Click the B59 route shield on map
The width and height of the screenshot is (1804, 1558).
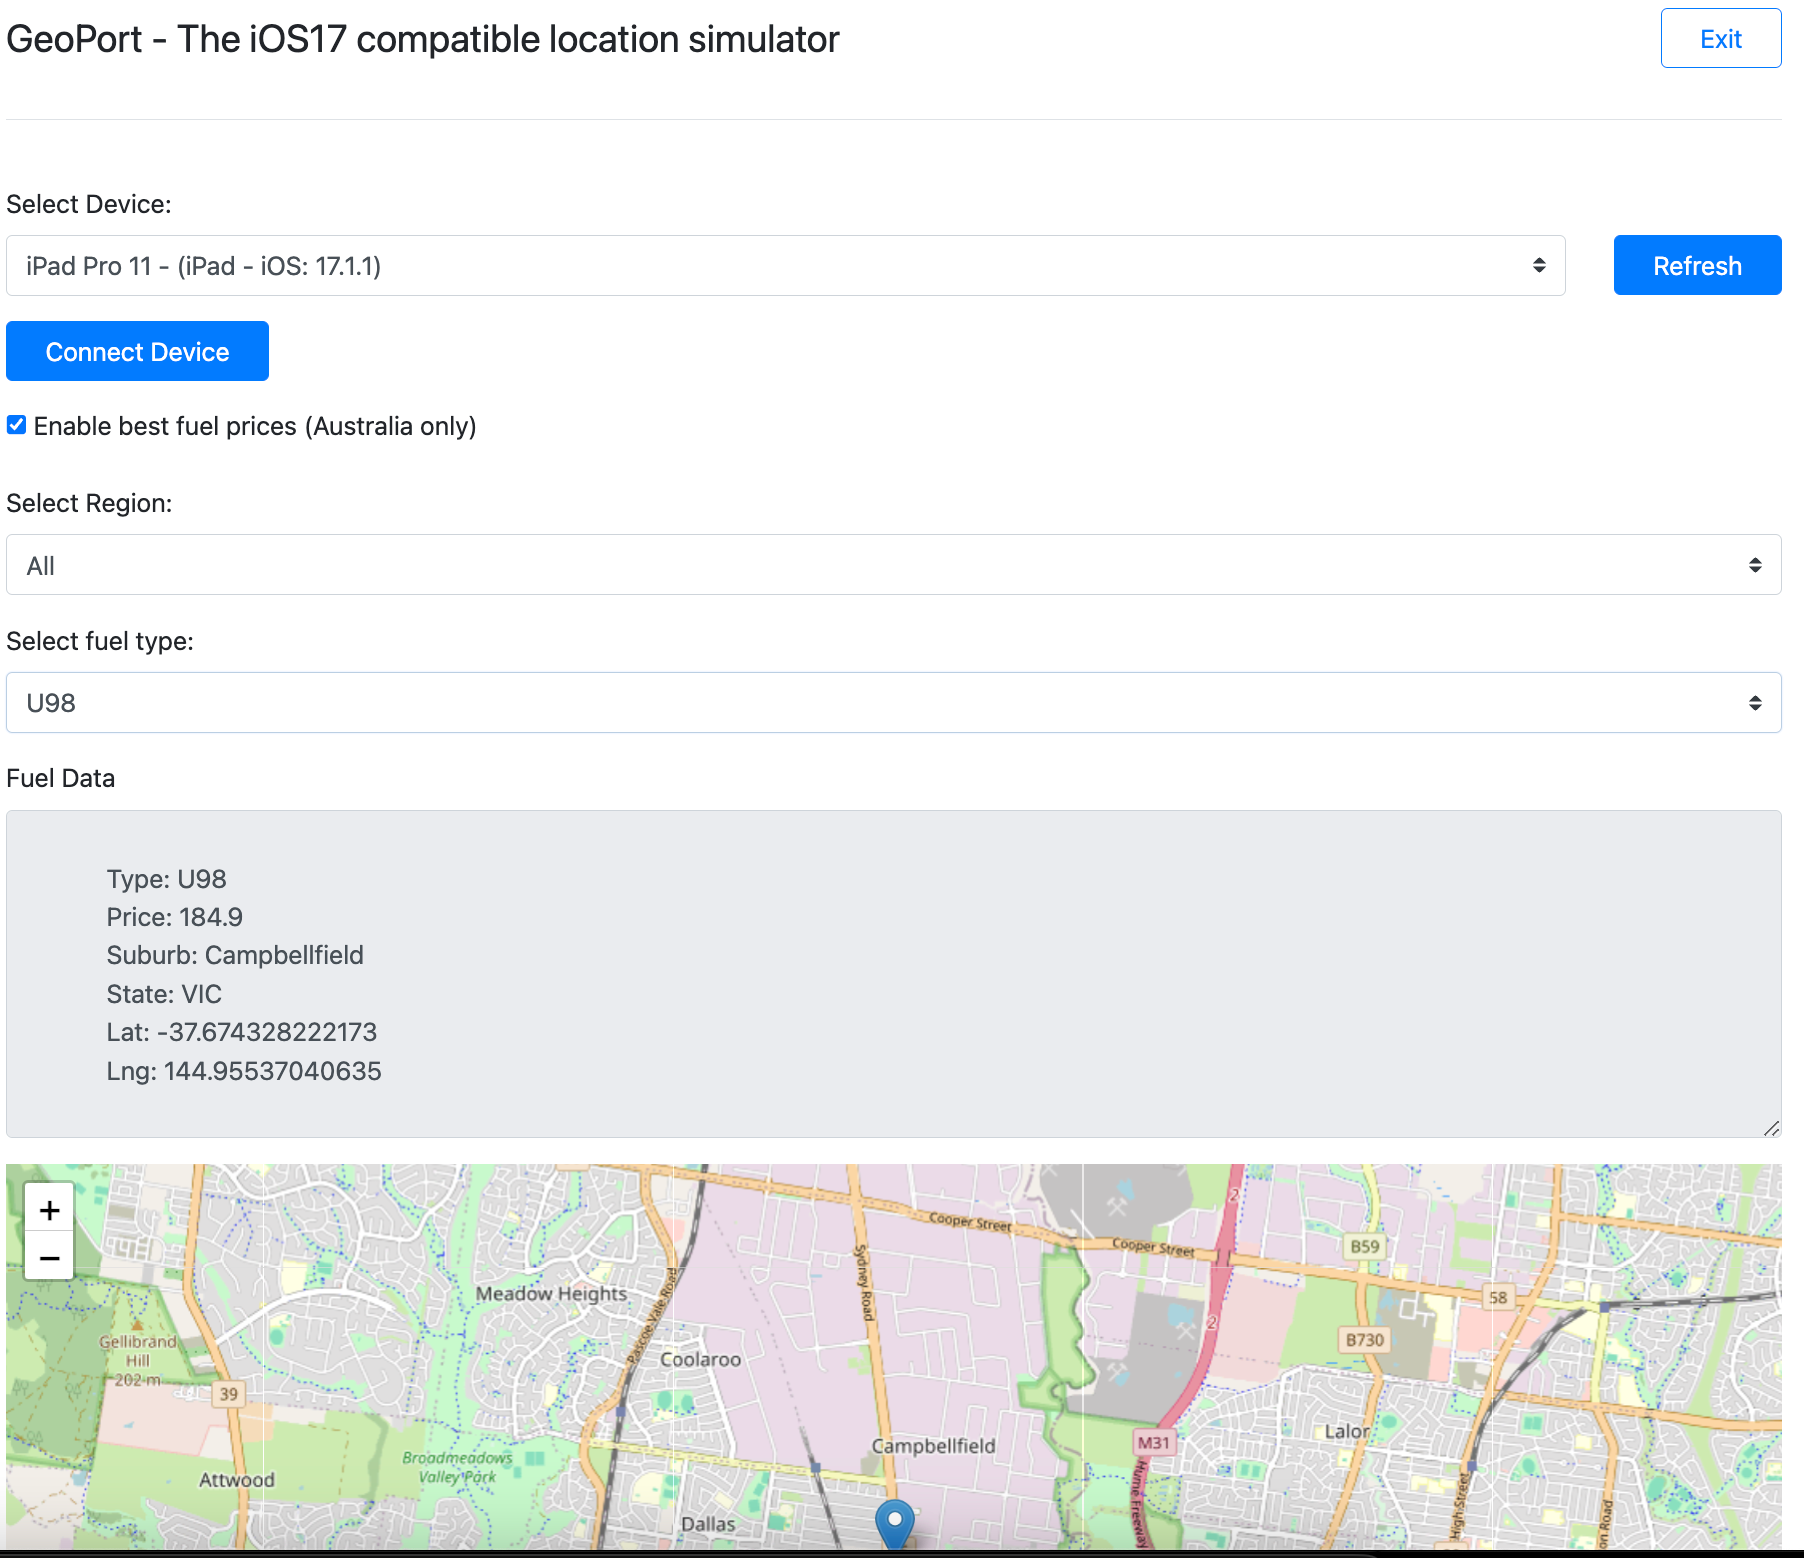point(1364,1246)
